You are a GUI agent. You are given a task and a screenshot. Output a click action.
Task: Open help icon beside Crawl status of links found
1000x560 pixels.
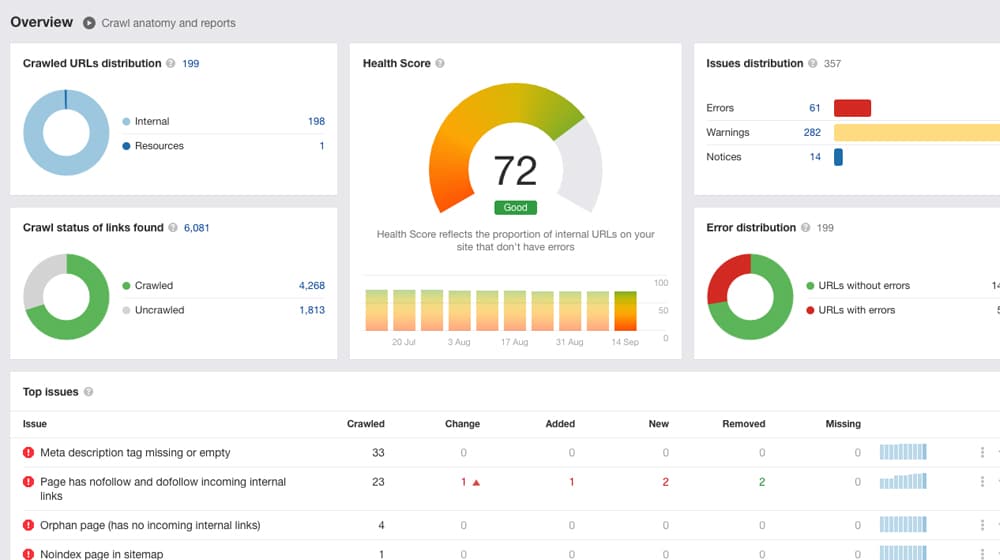173,228
